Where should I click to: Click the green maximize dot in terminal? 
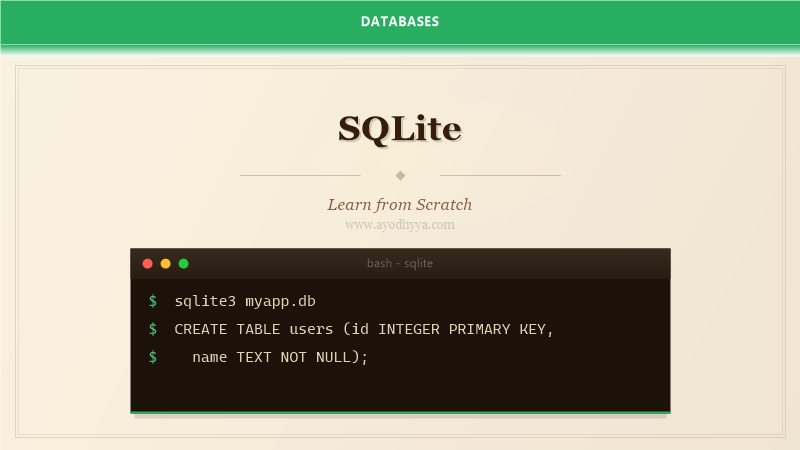[x=184, y=263]
